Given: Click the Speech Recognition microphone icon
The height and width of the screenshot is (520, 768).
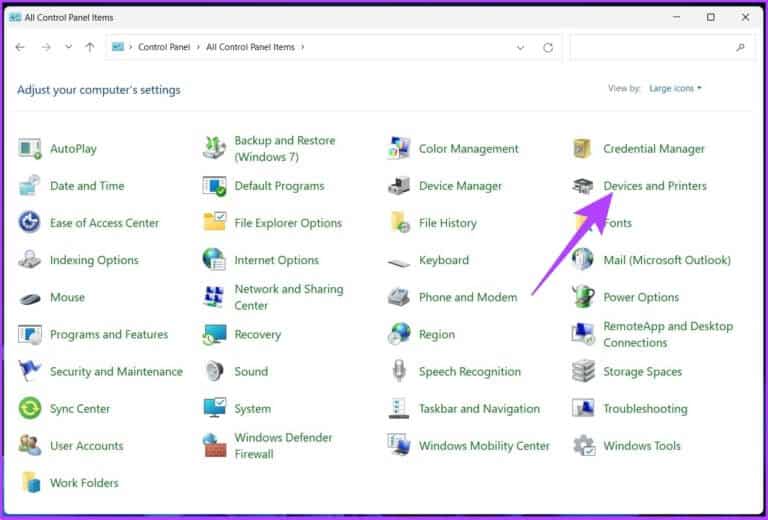Looking at the screenshot, I should tap(399, 371).
